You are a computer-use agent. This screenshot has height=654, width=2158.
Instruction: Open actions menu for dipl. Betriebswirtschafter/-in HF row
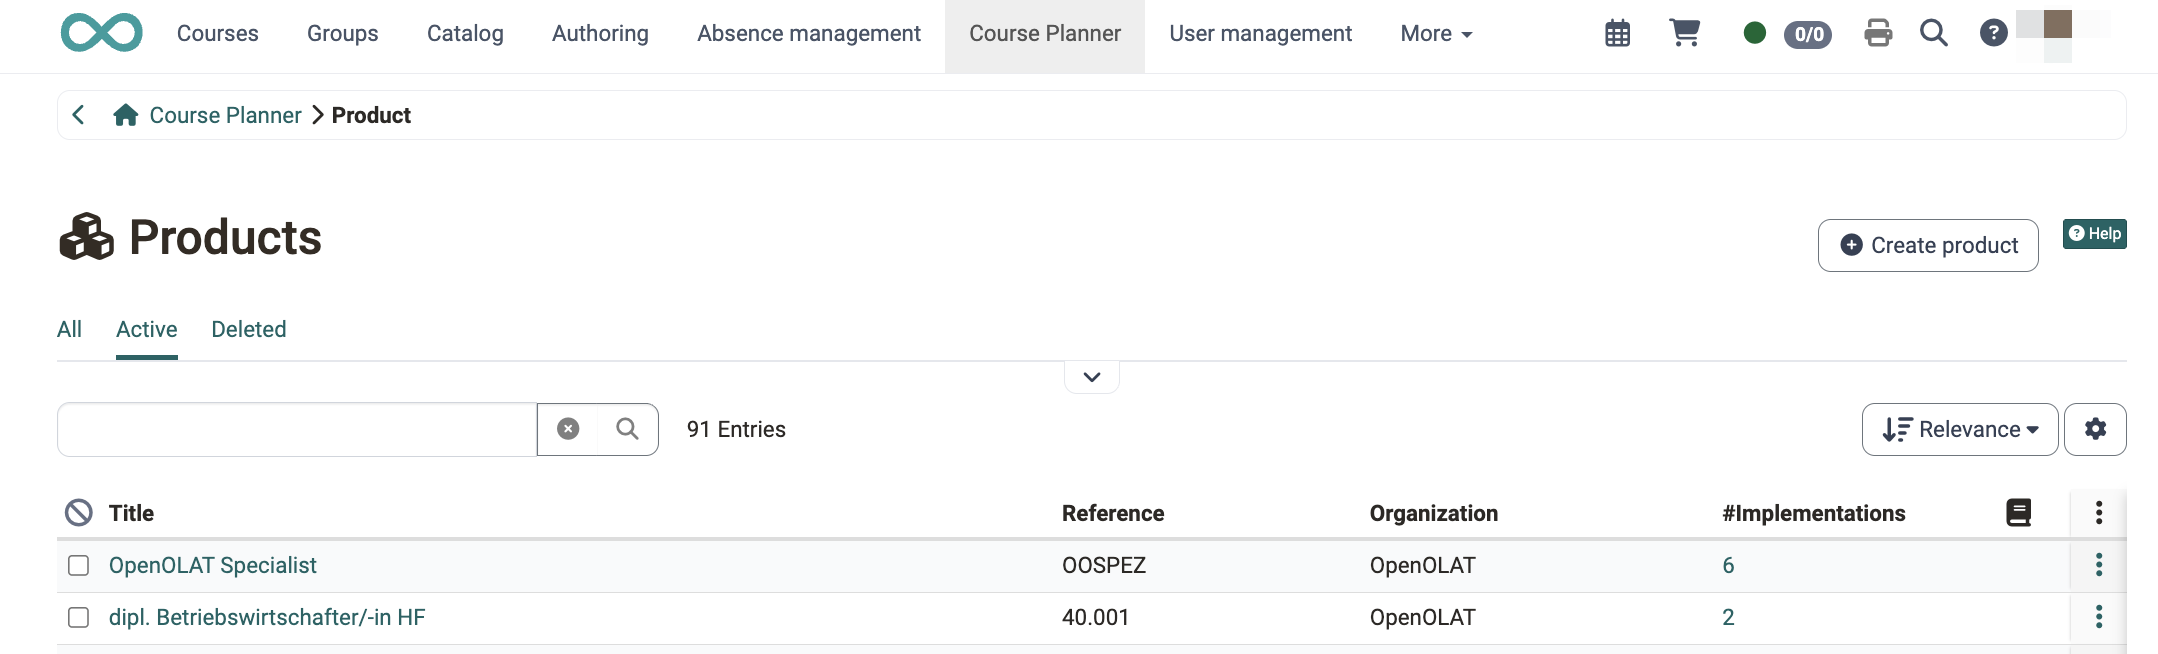coord(2098,617)
